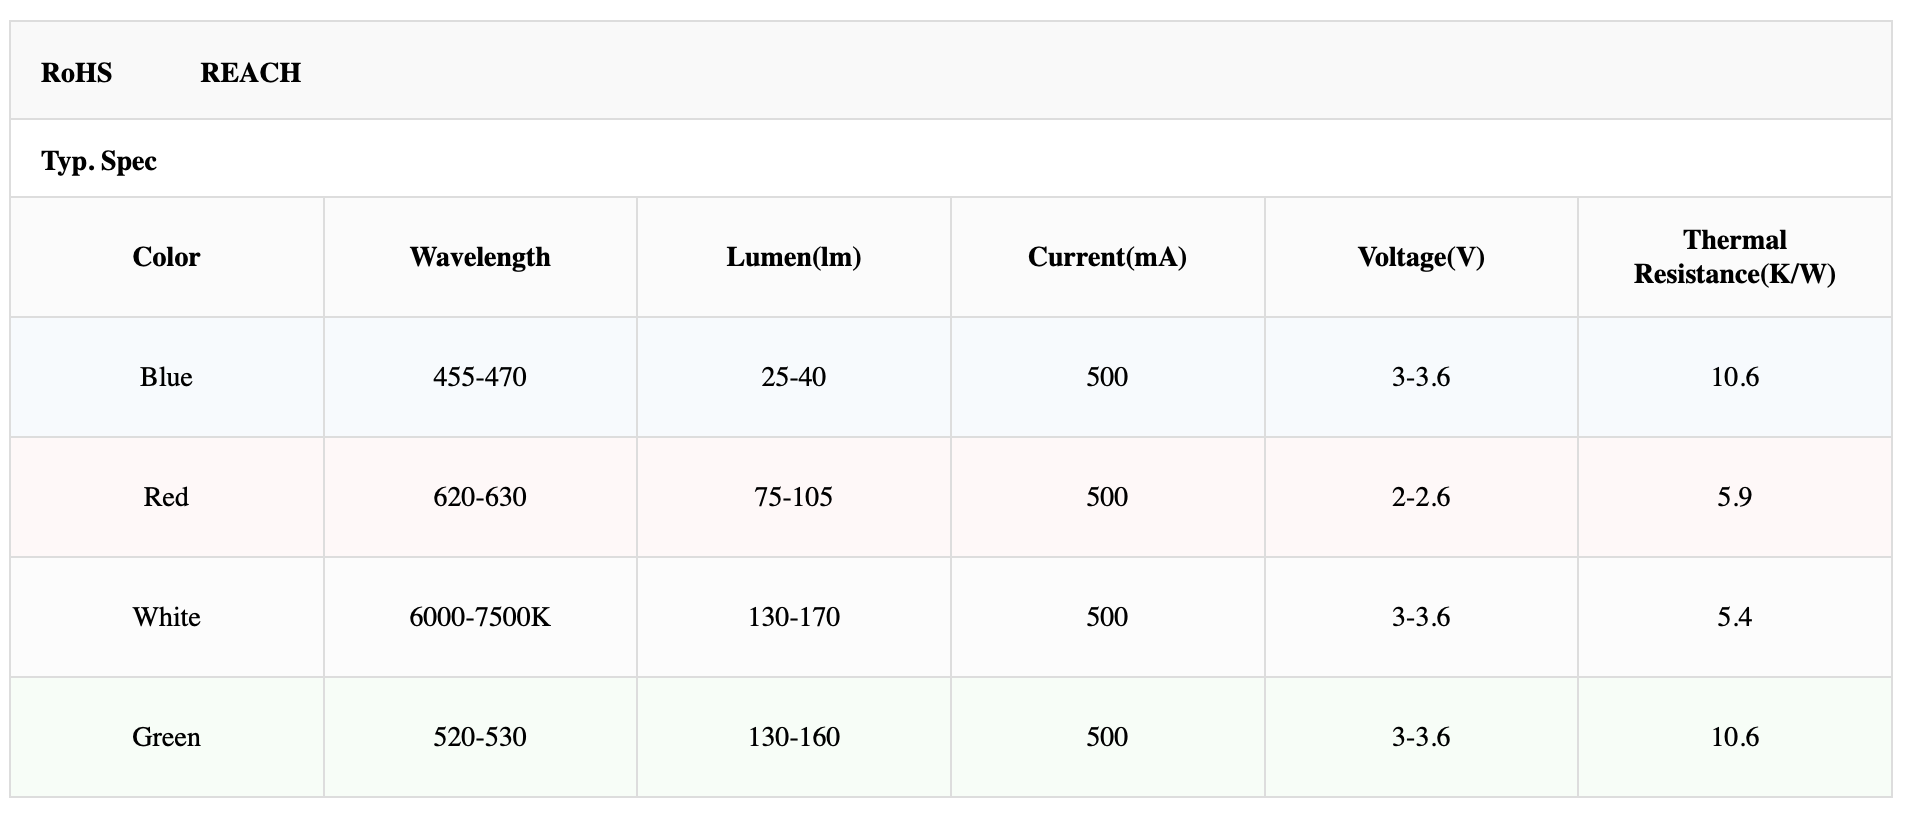This screenshot has width=1910, height=820.
Task: Select the Green color cell
Action: tap(166, 737)
